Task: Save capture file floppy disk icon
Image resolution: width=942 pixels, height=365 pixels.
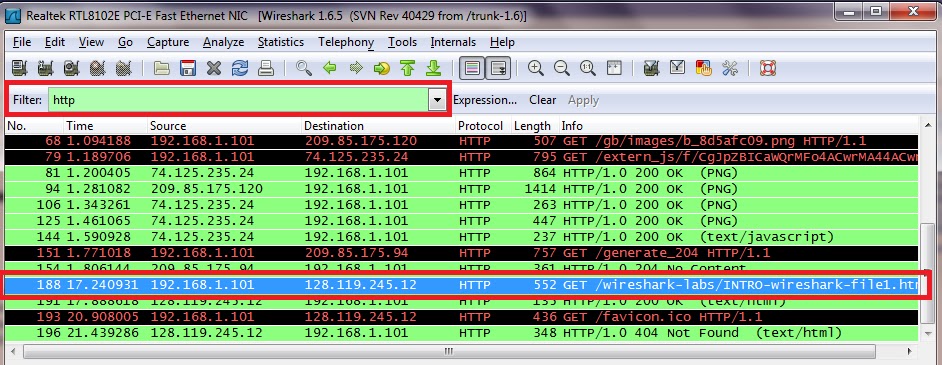Action: click(x=188, y=68)
